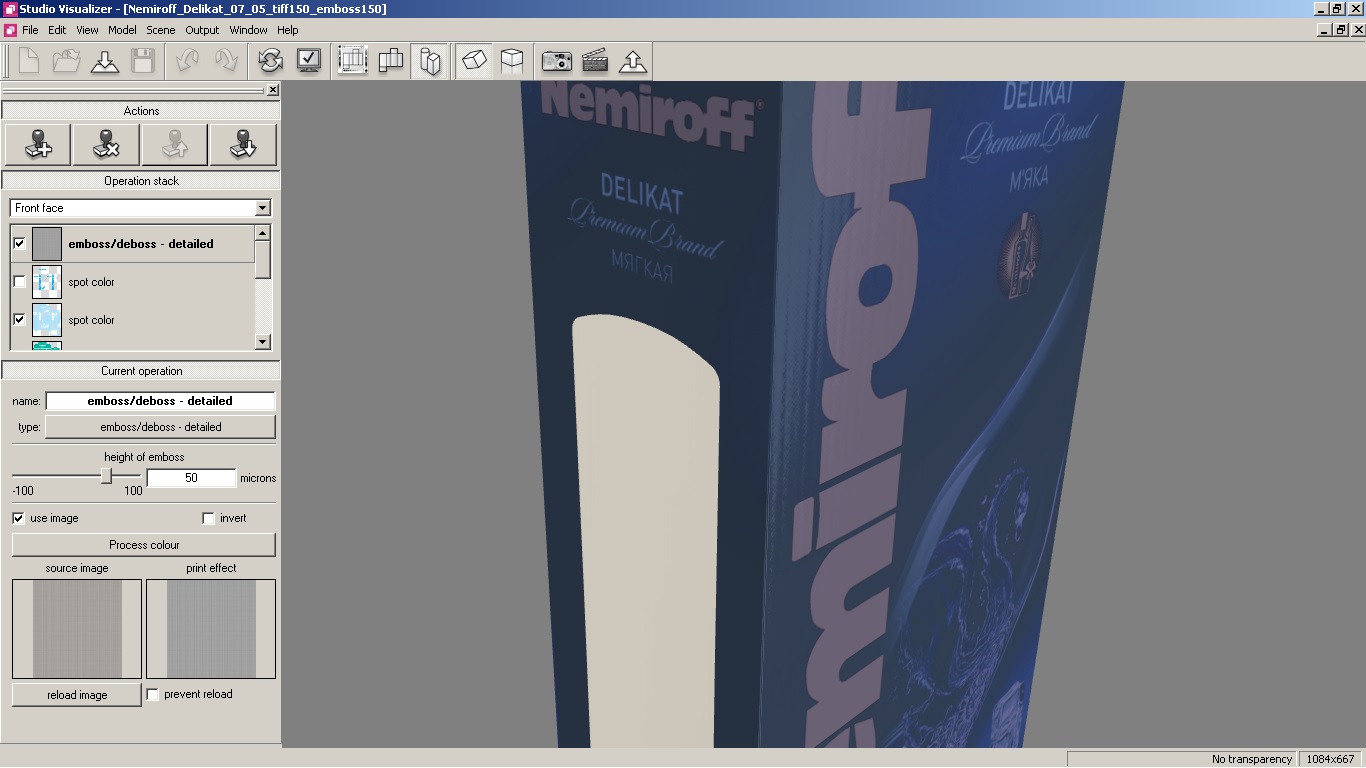Click the 1084x667 status bar size
The height and width of the screenshot is (768, 1366).
[x=1329, y=759]
